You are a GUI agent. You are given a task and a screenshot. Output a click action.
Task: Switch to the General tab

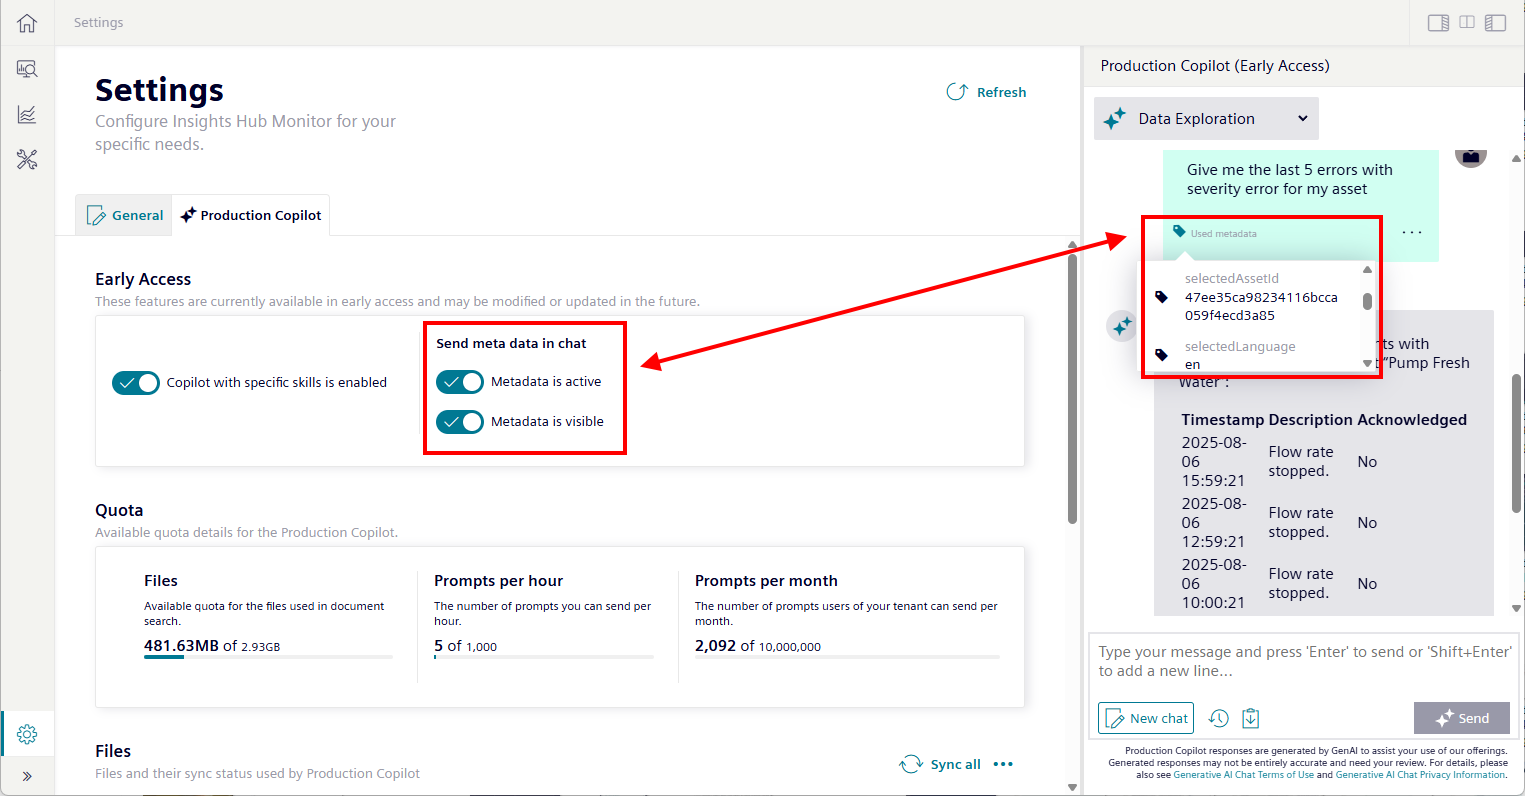[125, 215]
